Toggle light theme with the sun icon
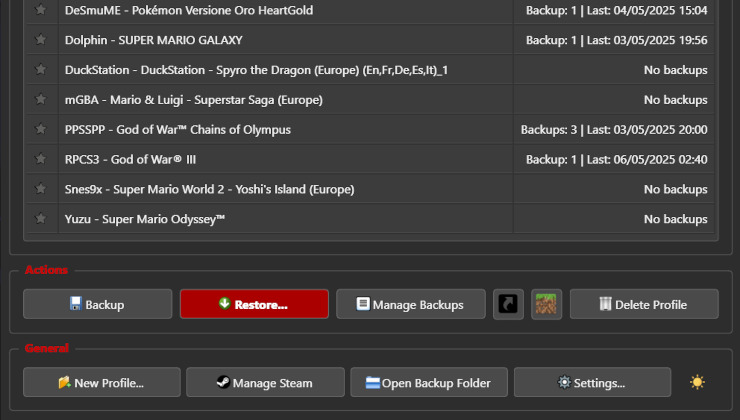Screen dimensions: 740x420 pyautogui.click(x=697, y=382)
